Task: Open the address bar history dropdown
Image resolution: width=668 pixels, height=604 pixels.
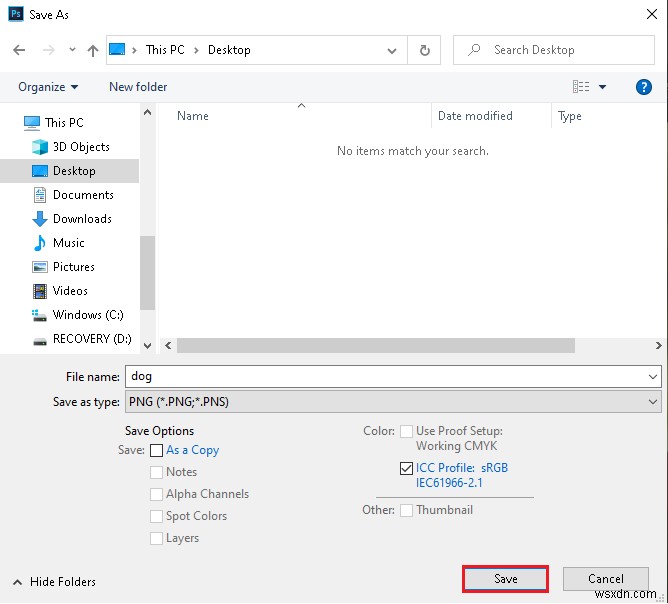Action: pos(392,51)
